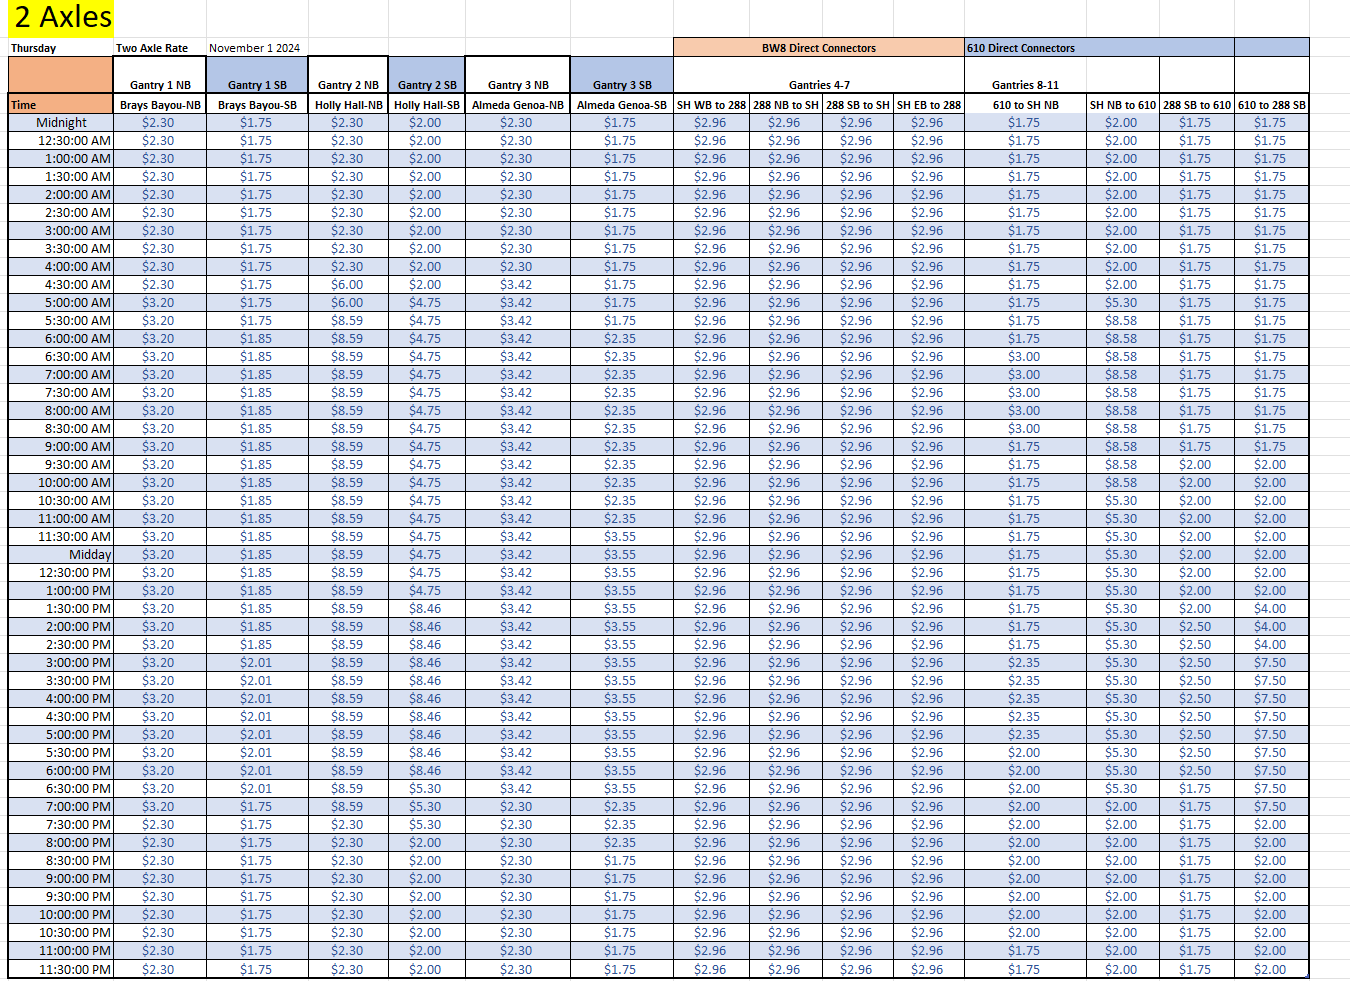
Task: Select $2.00 under 288 SB to 610 at 9:30:00 AM
Action: [1197, 464]
